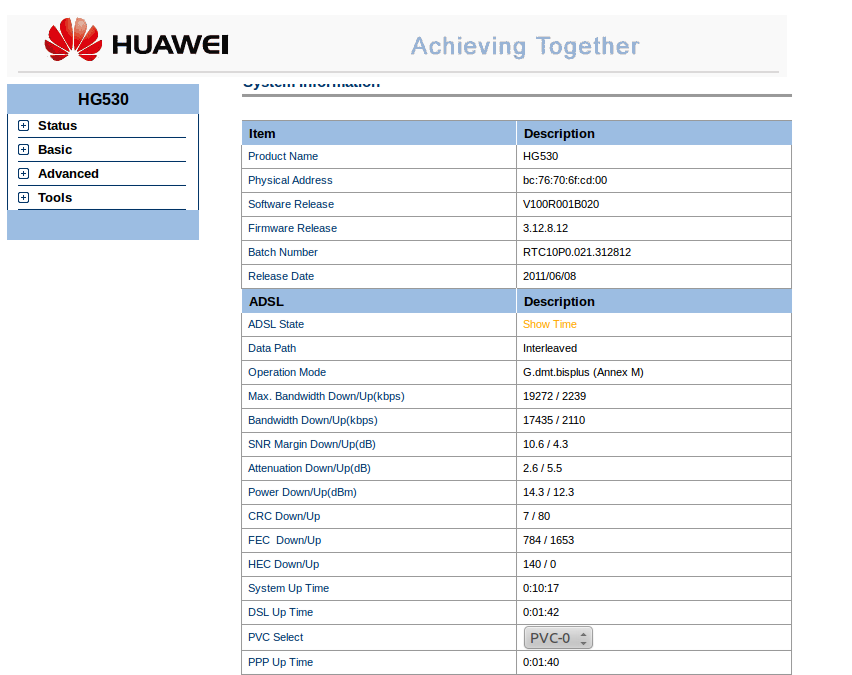The image size is (852, 675).
Task: Click the Show Time status text
Action: point(550,324)
